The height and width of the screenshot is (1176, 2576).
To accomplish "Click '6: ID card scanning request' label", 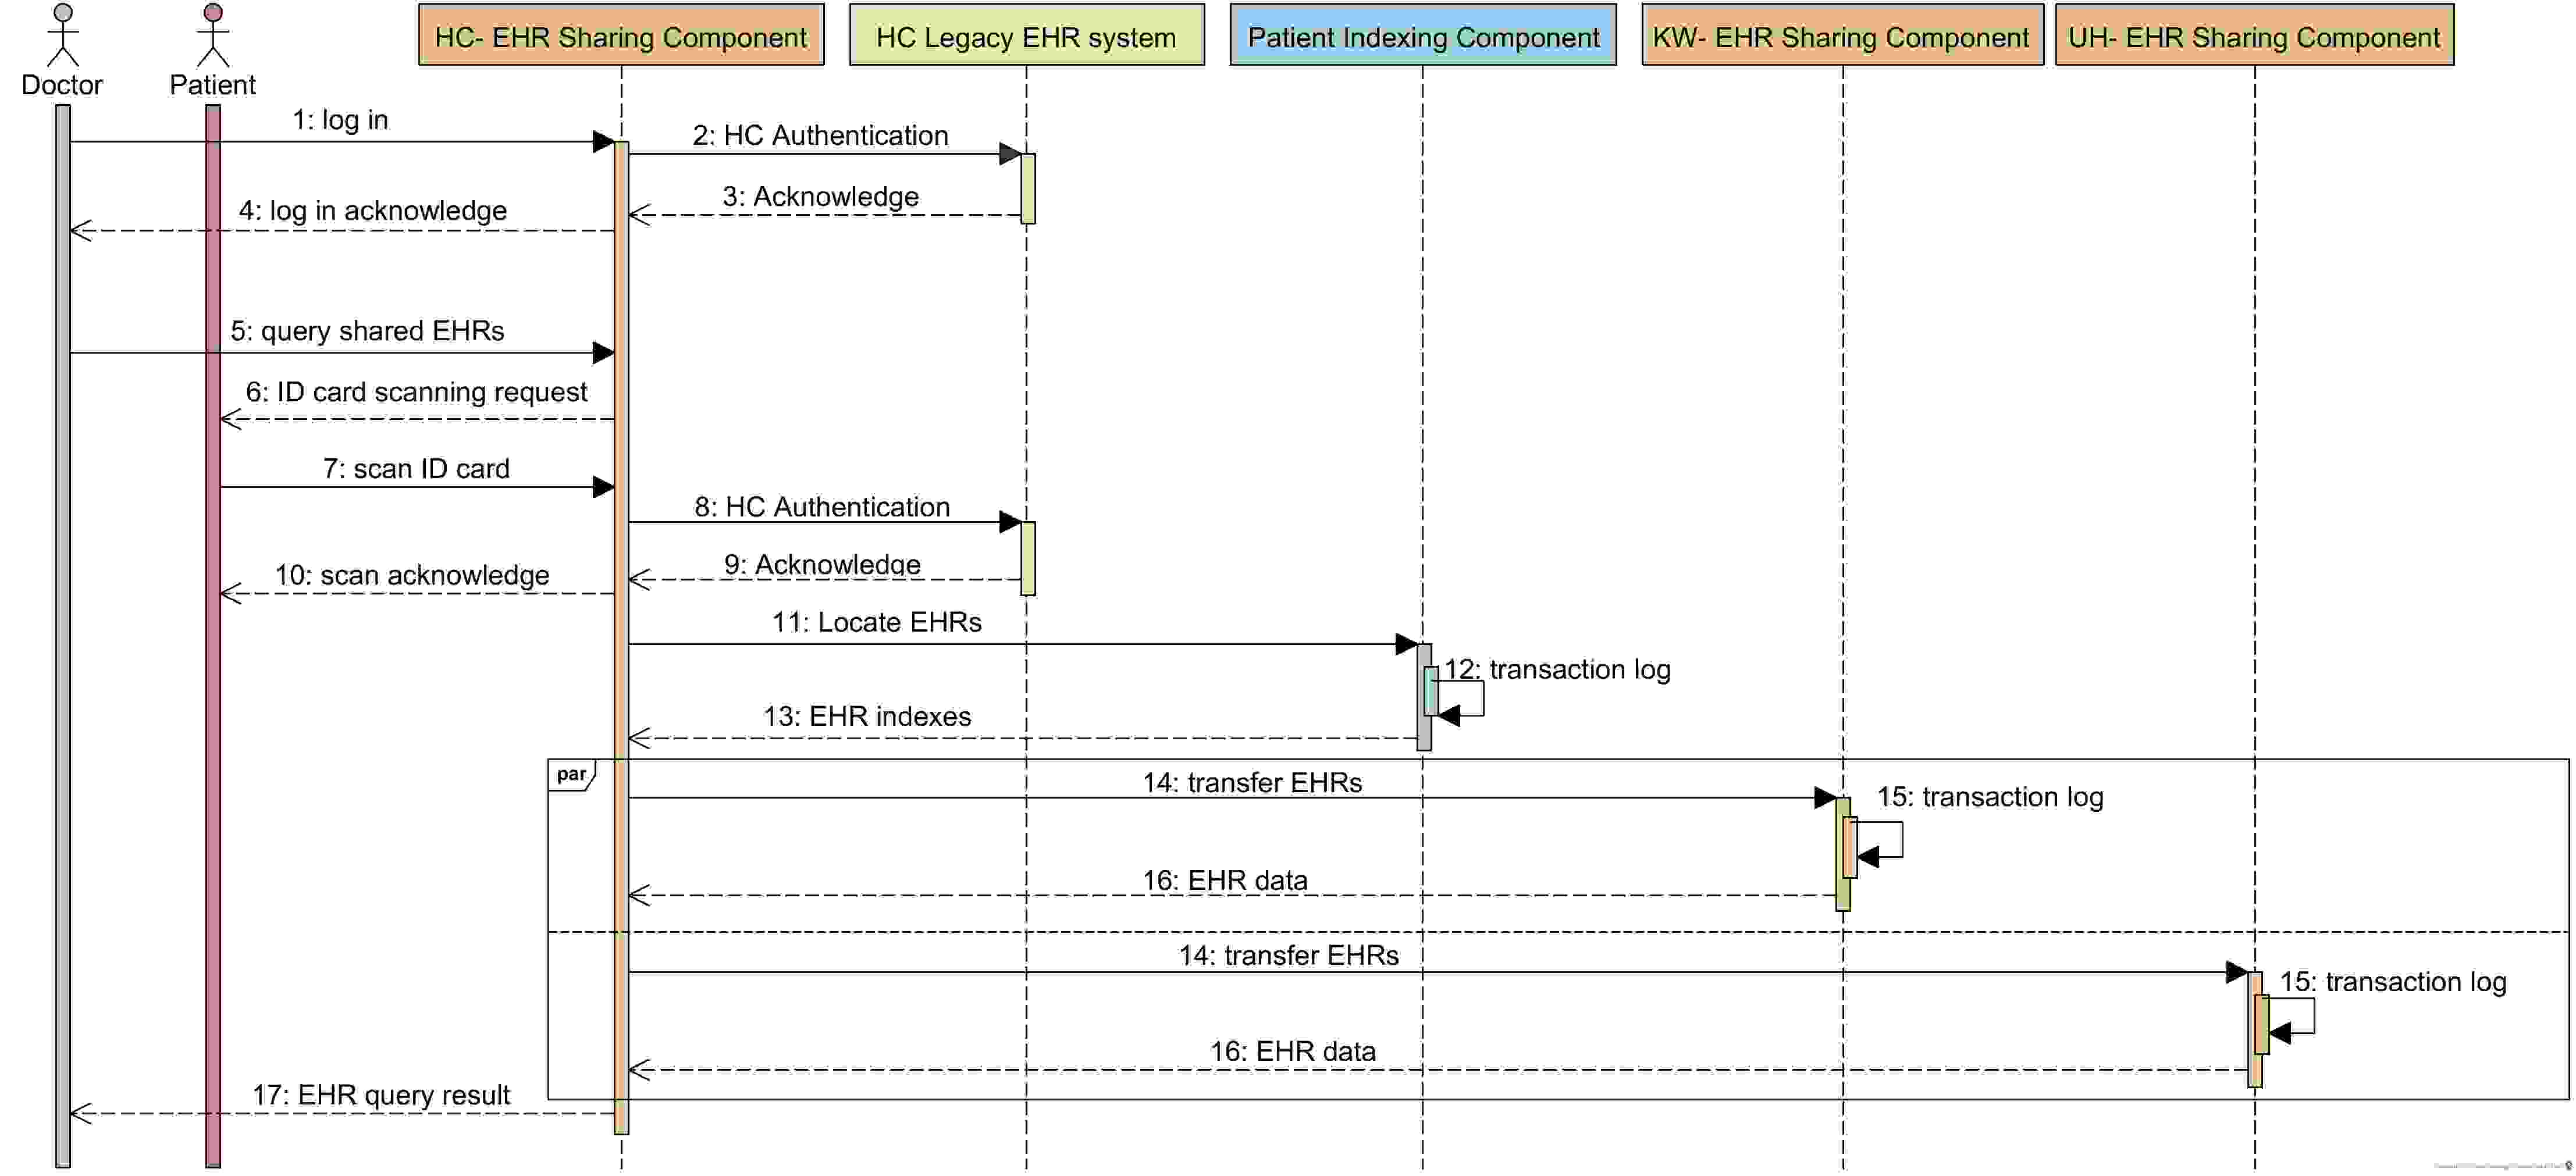I will pos(416,392).
